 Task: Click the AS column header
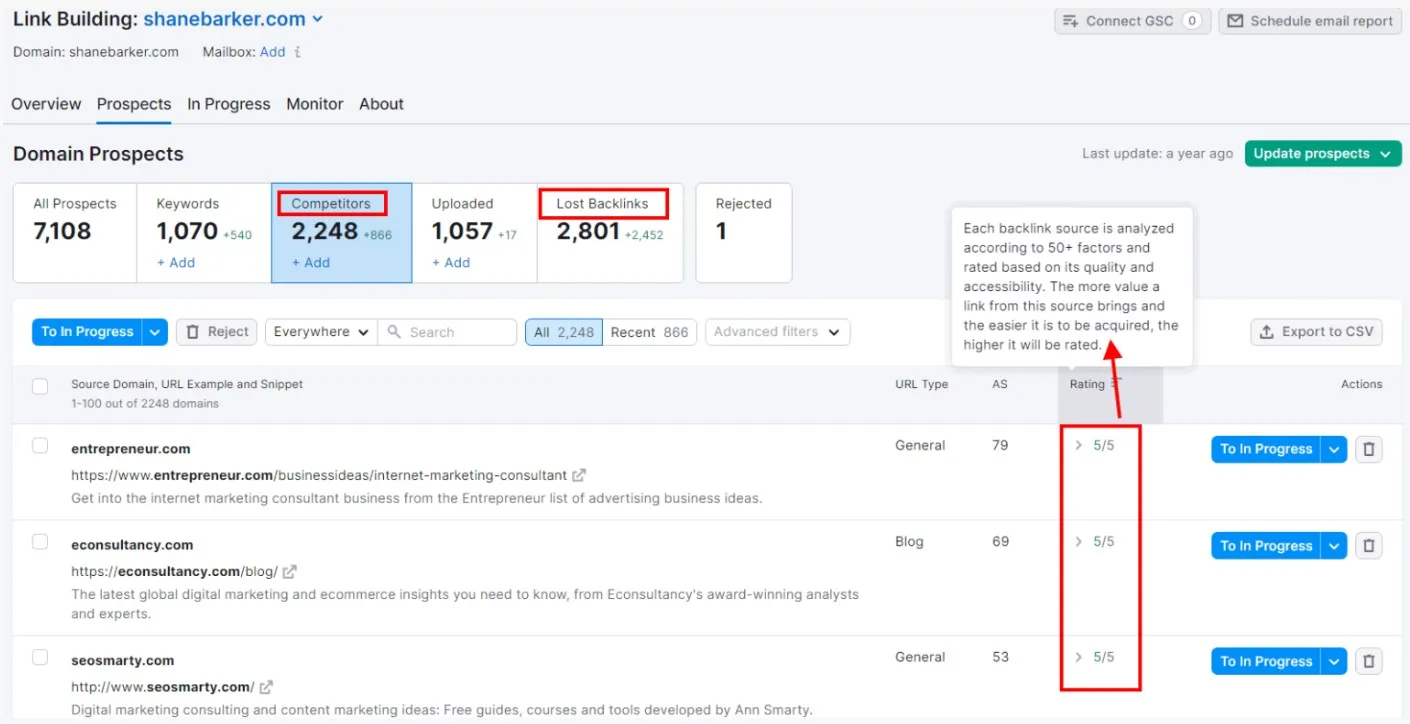tap(1000, 384)
